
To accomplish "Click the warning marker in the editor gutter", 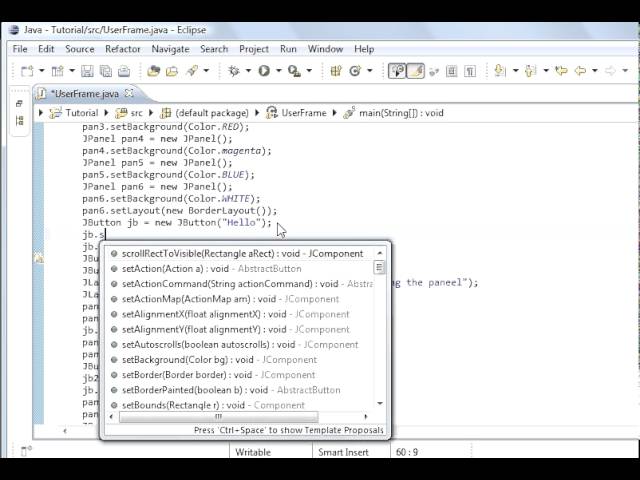I will click(x=39, y=258).
